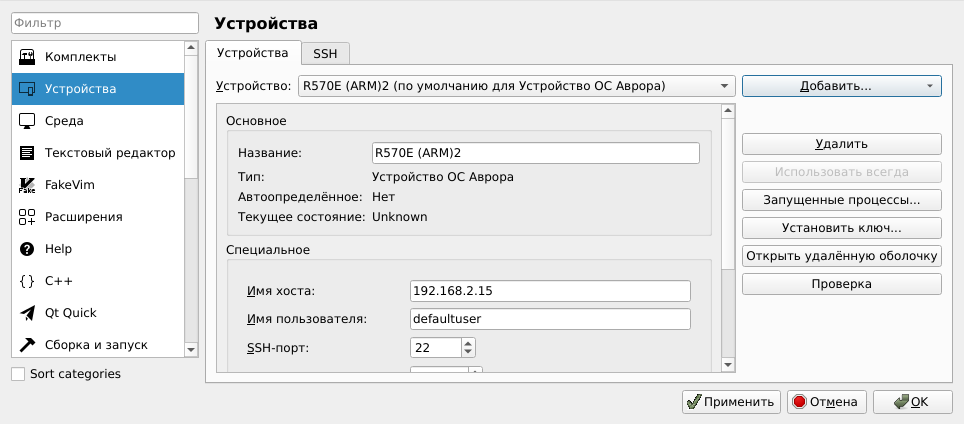Confirm with the OK button

(912, 402)
